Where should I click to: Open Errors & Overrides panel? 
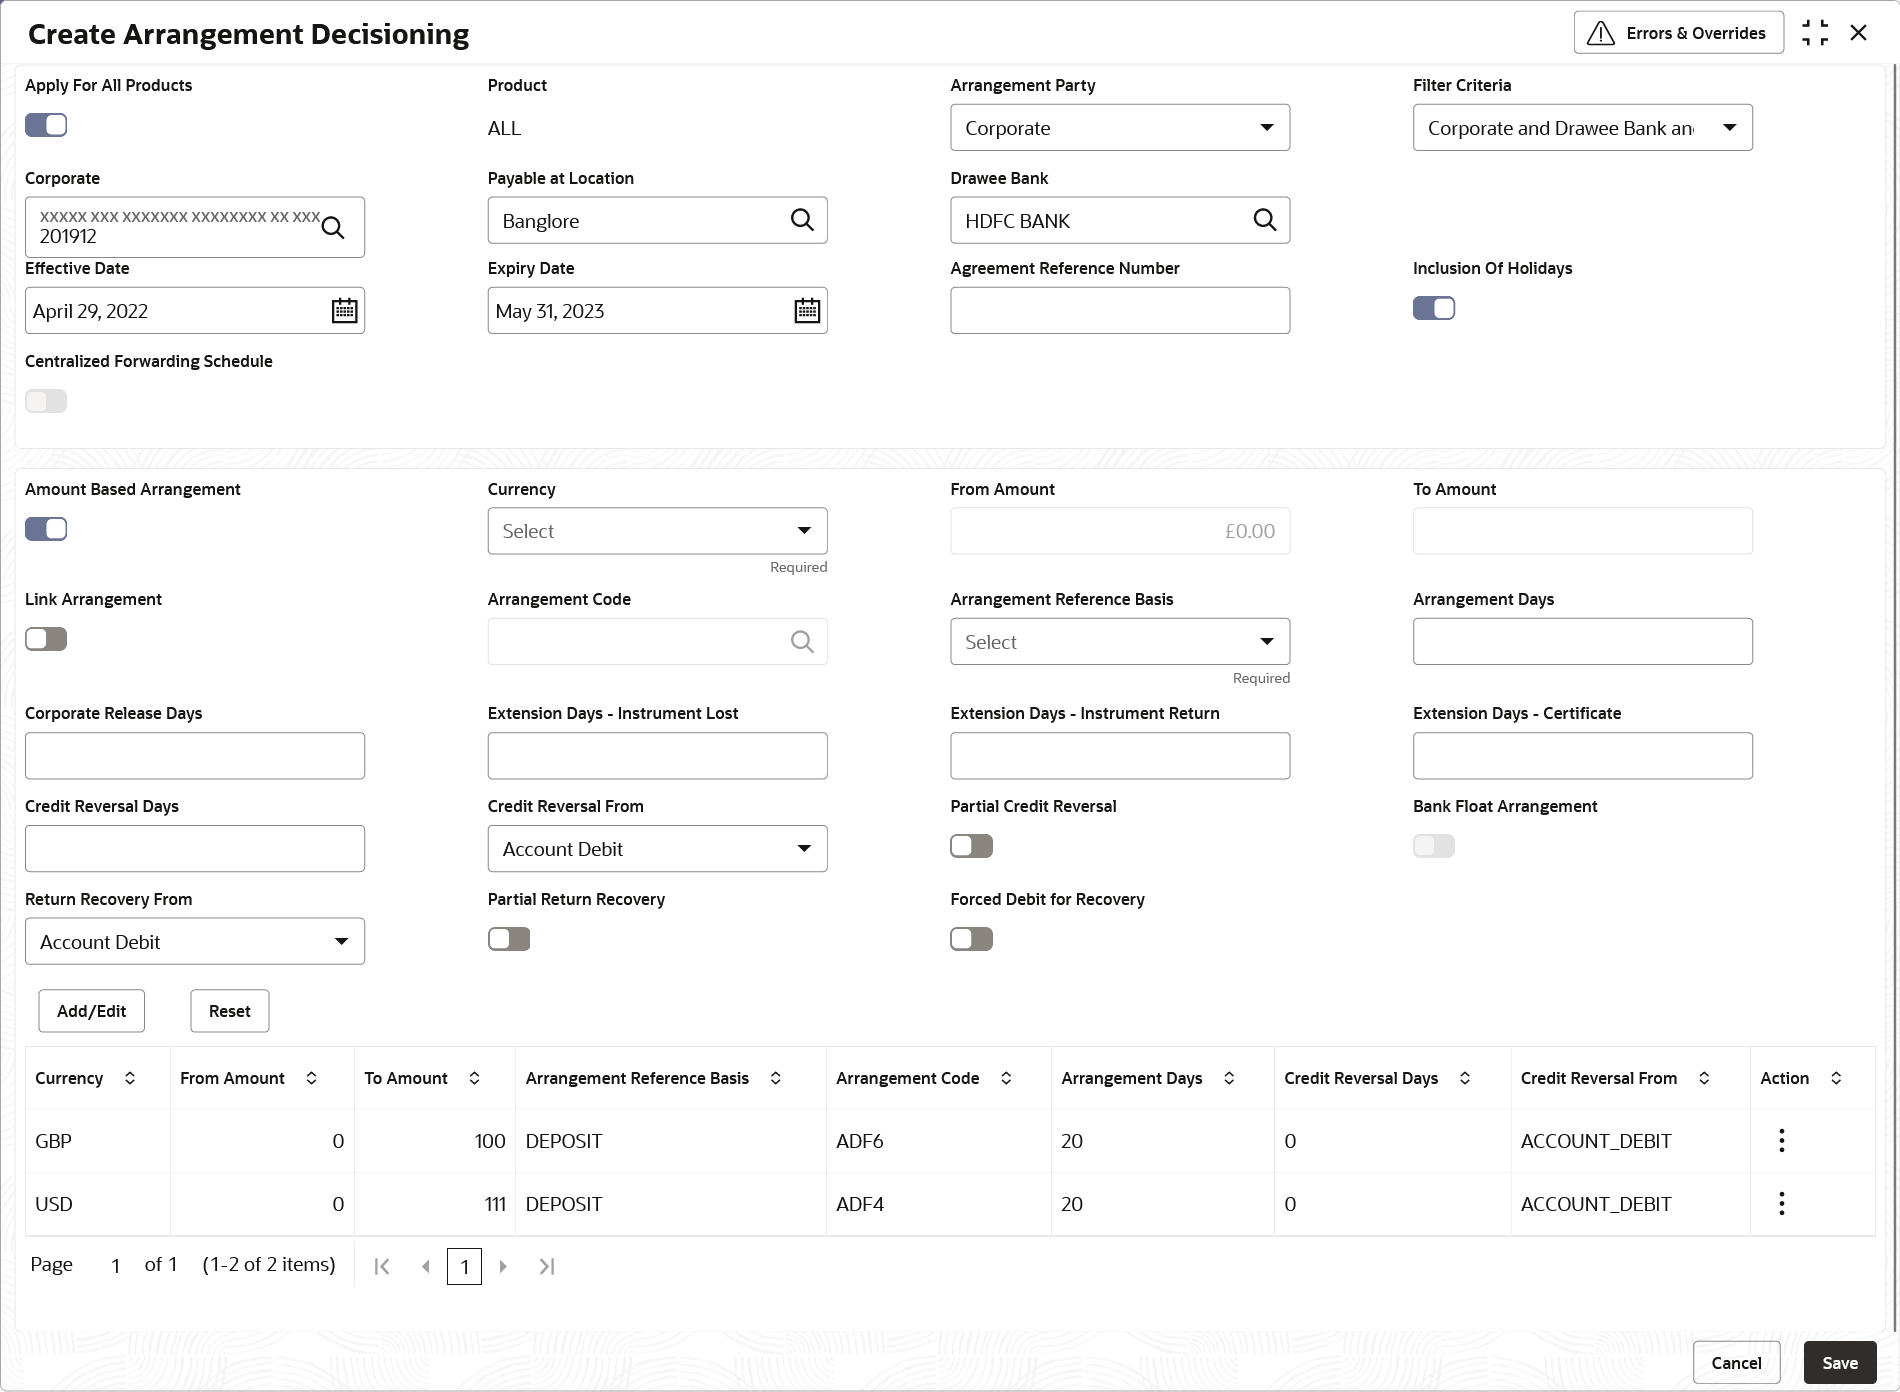[1678, 33]
